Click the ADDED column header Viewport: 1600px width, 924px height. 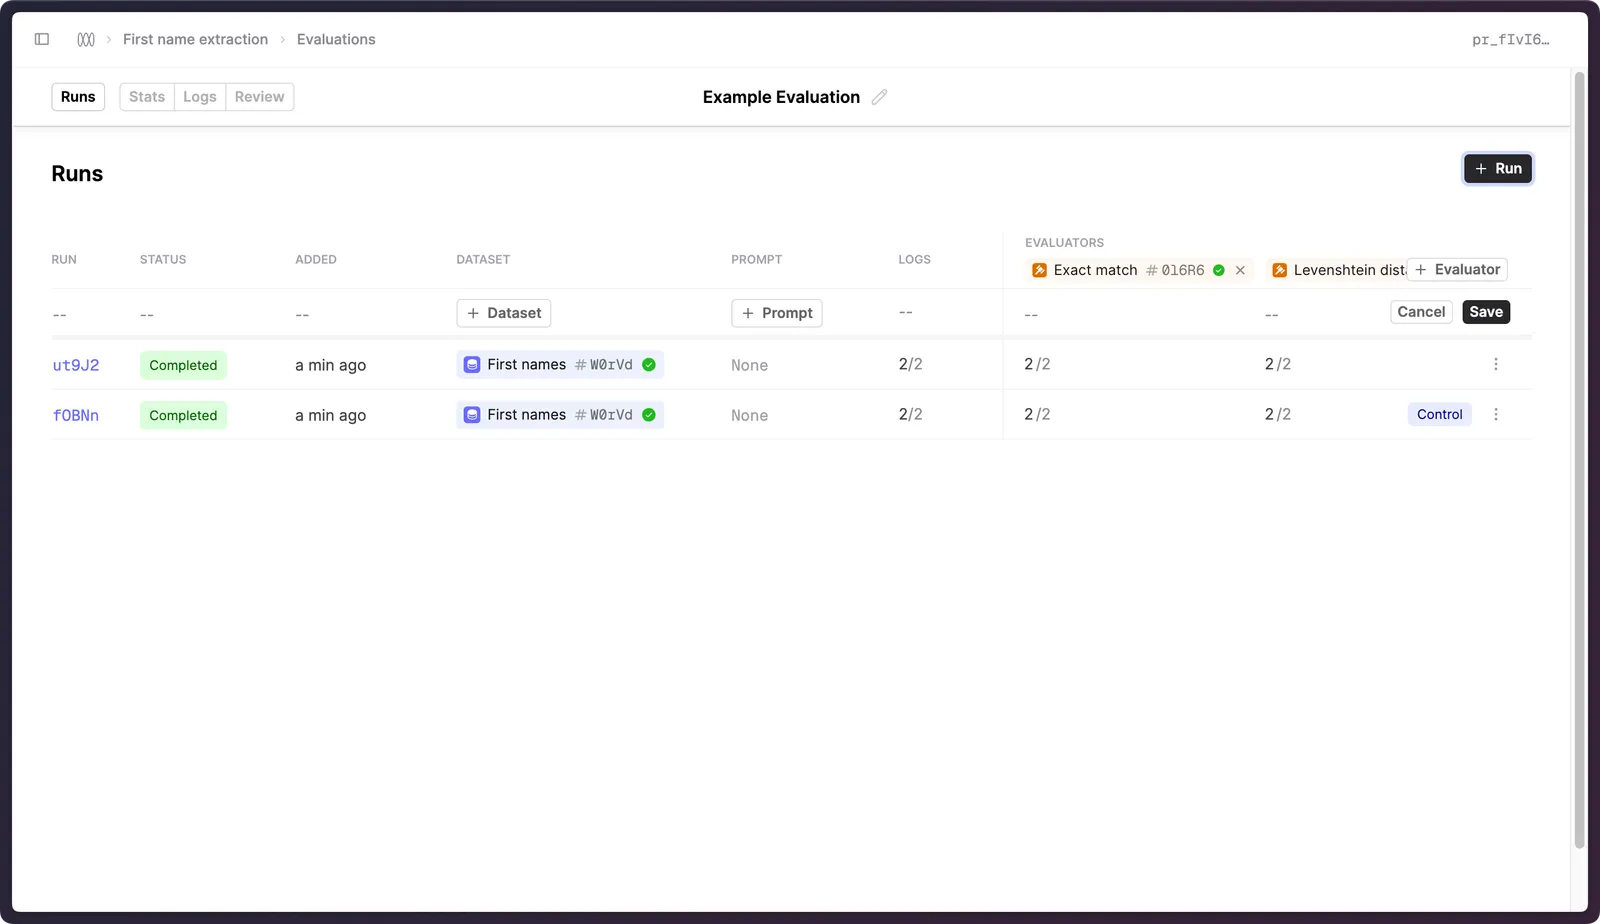point(316,259)
